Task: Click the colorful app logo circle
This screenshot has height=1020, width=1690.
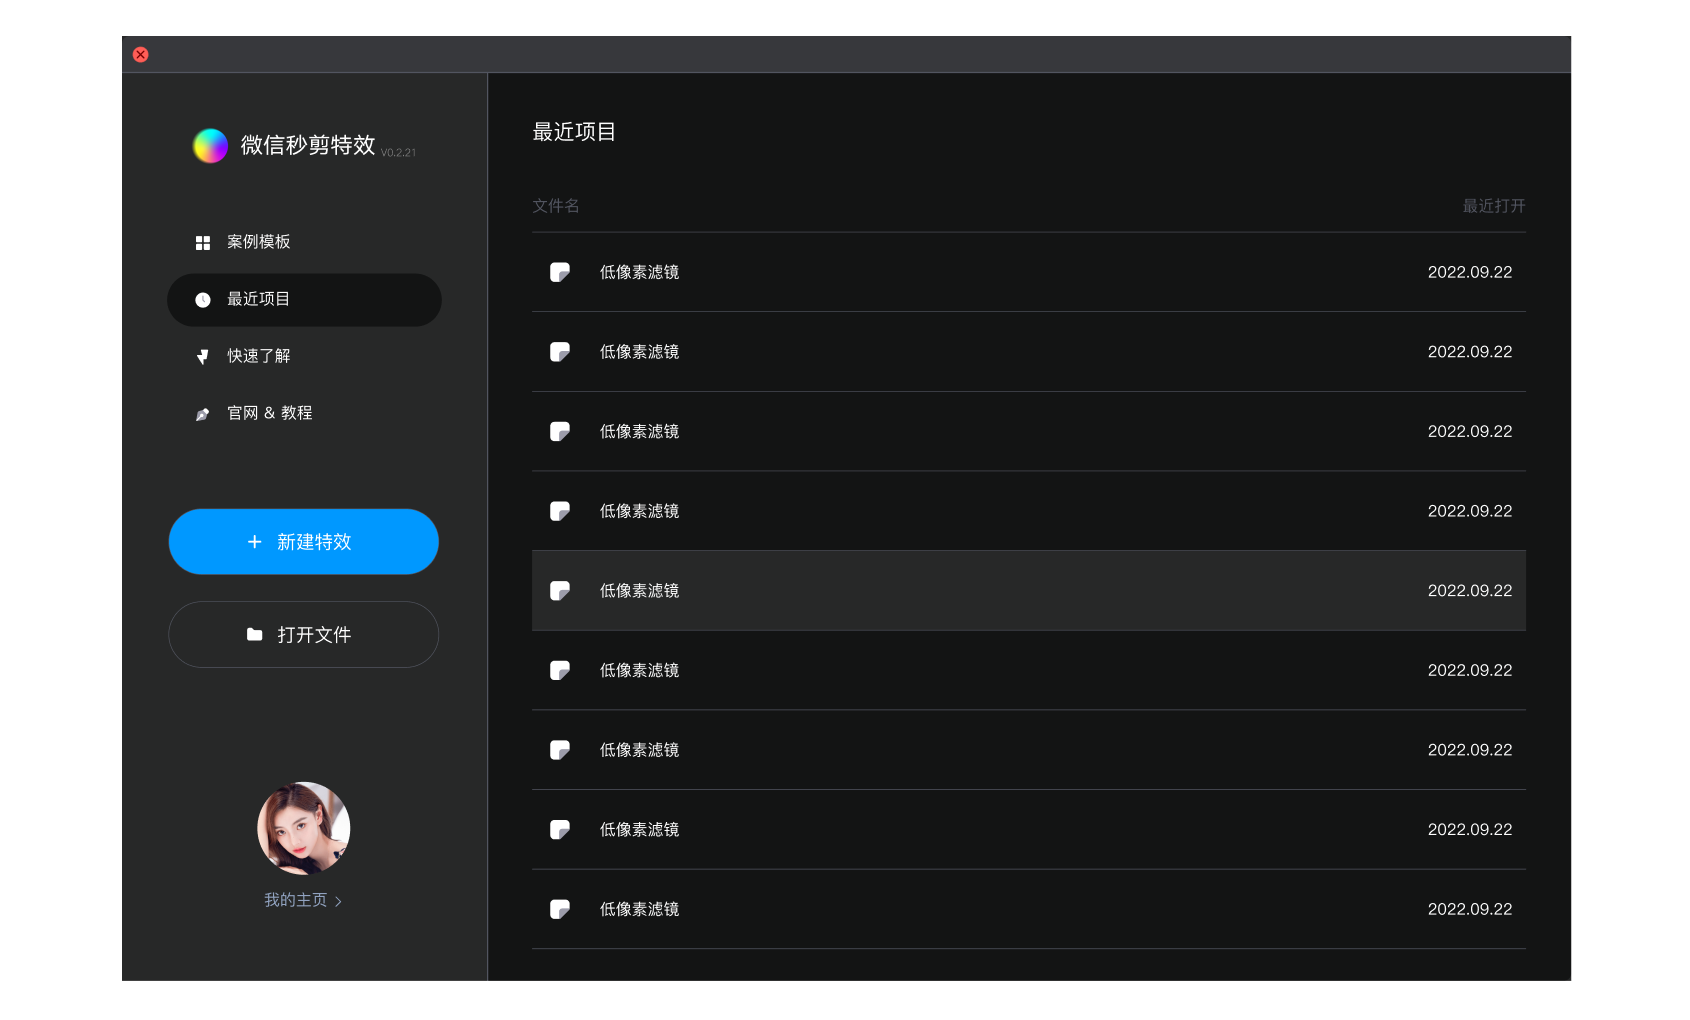Action: [x=210, y=146]
